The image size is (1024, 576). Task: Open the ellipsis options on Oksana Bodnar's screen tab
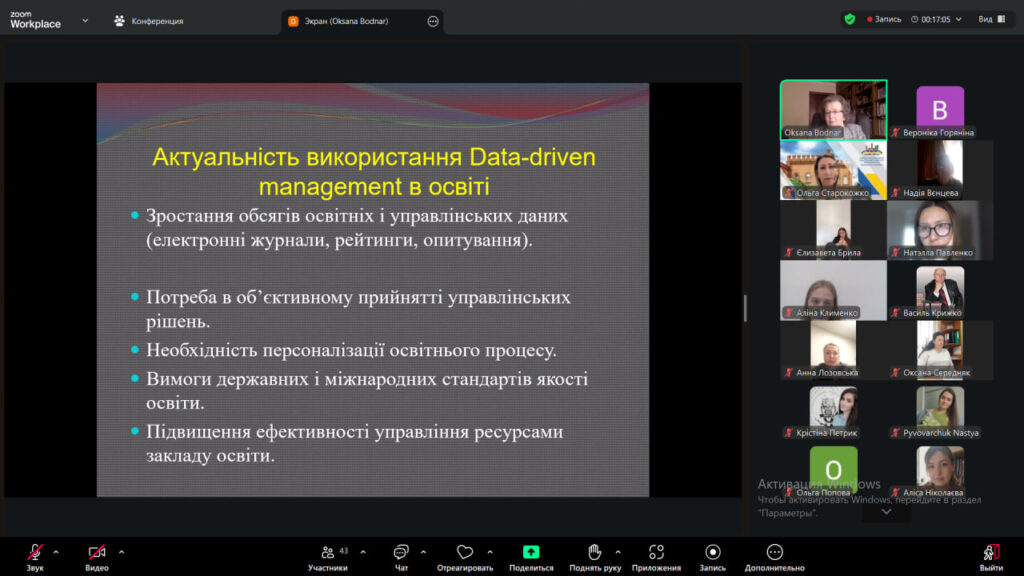point(433,21)
